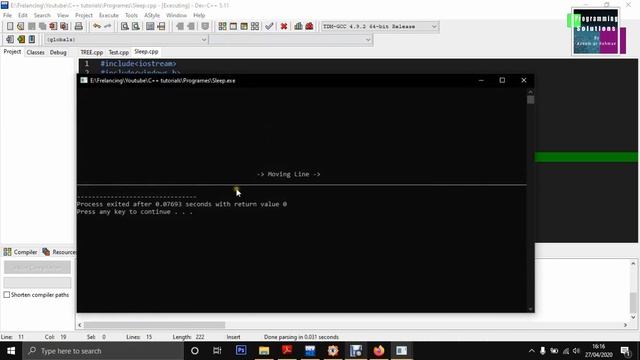Viewport: 640px width, 360px height.
Task: Click the #include<iostream> code line
Action: point(138,64)
